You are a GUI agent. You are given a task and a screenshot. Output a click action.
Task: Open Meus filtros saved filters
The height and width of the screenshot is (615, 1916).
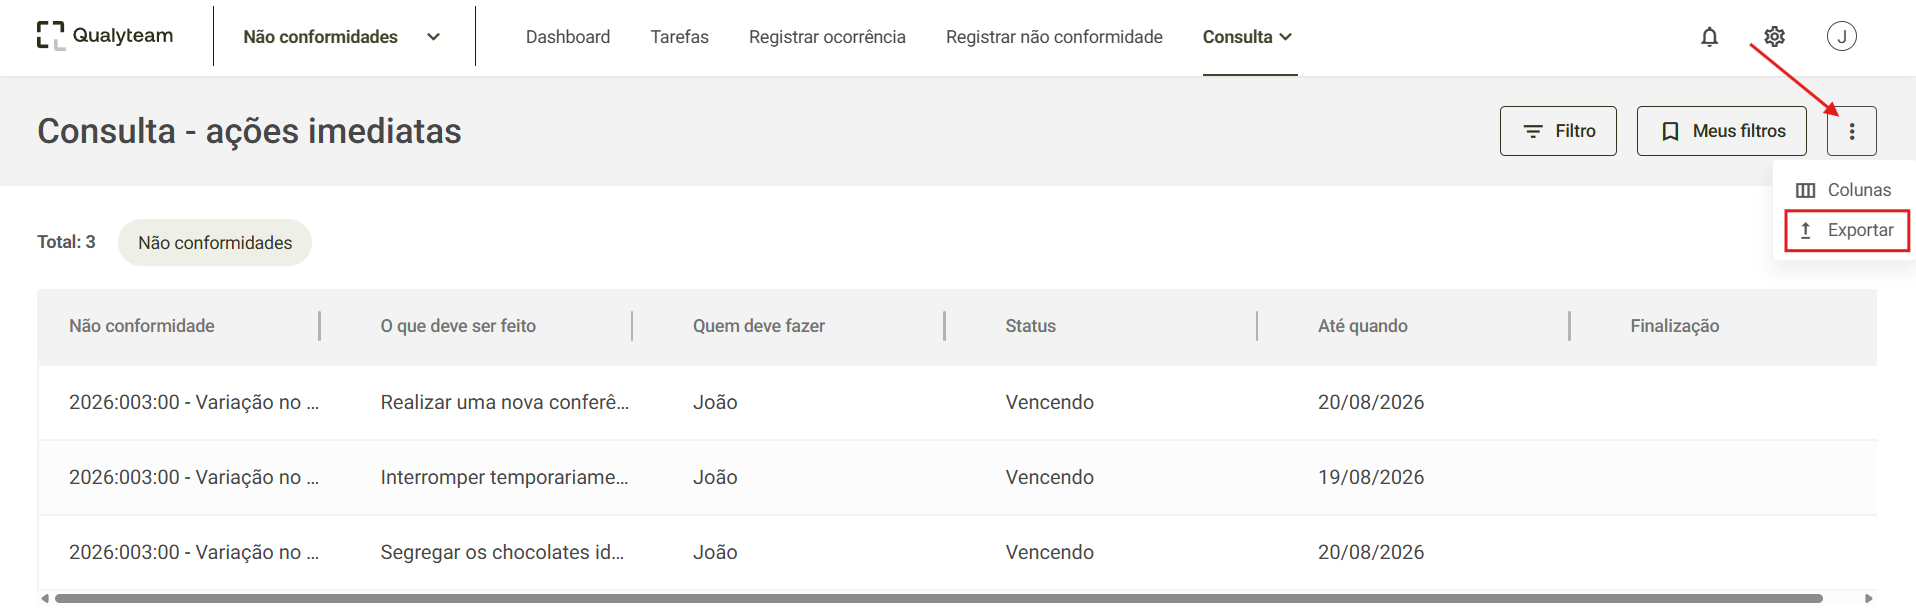[1721, 131]
